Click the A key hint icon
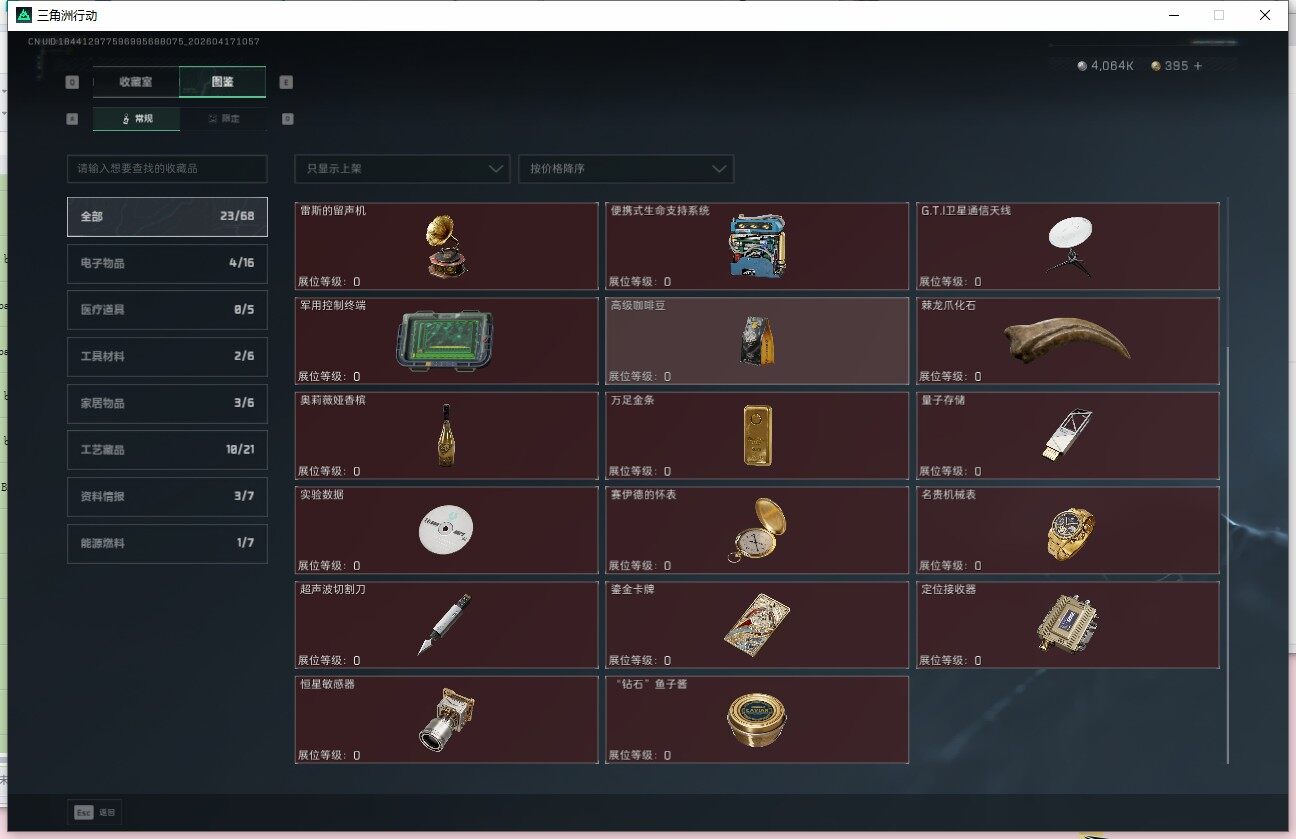Image resolution: width=1296 pixels, height=839 pixels. tap(72, 119)
